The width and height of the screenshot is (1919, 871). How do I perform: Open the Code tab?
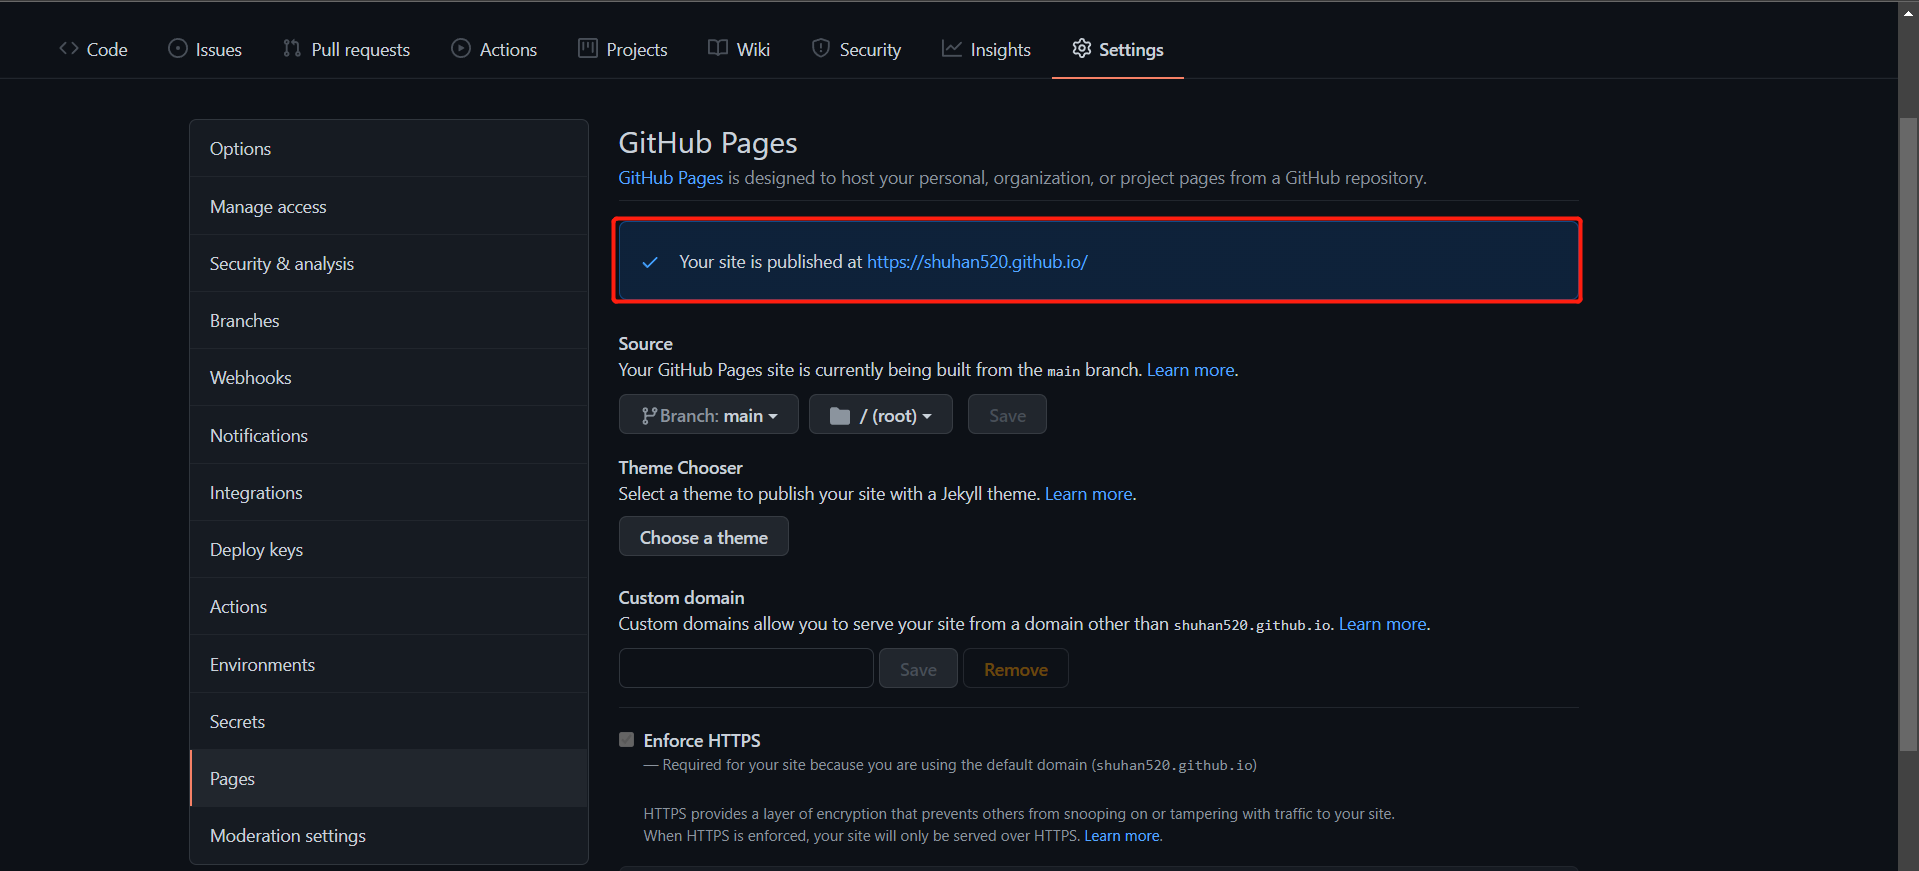pyautogui.click(x=93, y=49)
